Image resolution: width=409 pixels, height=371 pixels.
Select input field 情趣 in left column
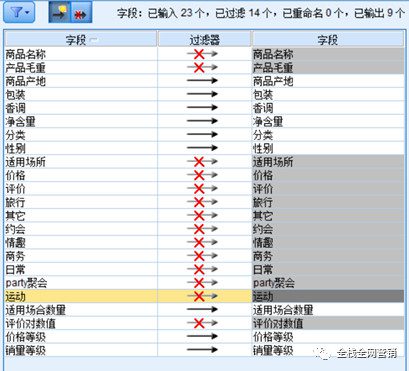tap(80, 242)
